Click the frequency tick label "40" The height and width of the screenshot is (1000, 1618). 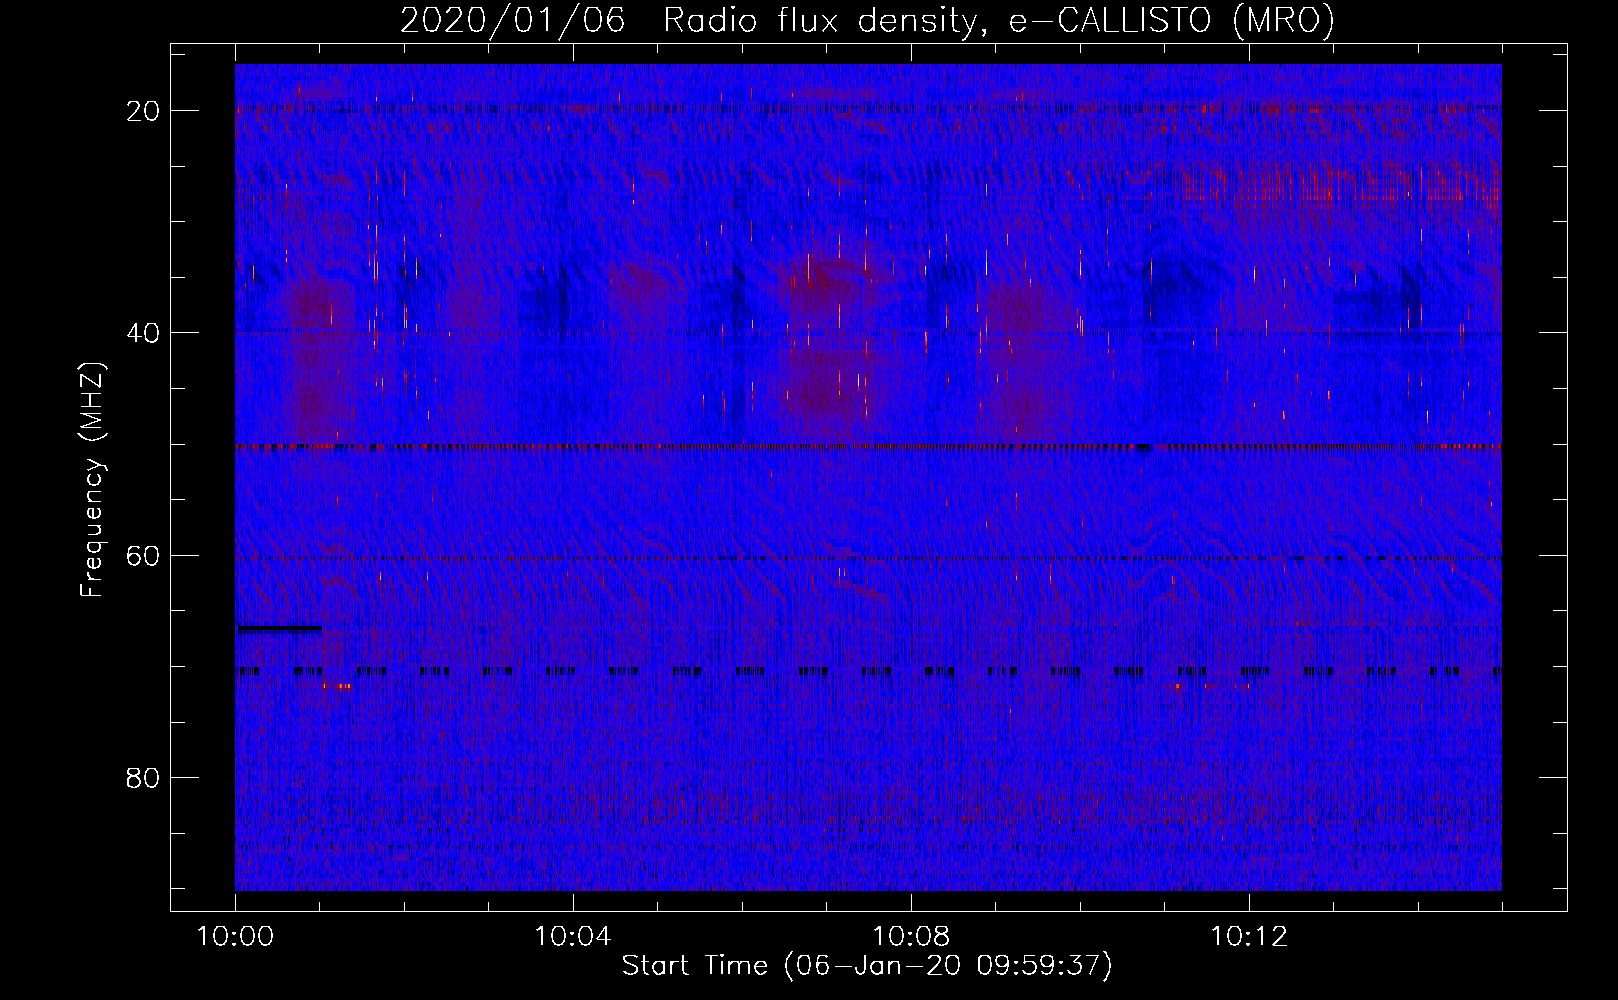coord(143,333)
